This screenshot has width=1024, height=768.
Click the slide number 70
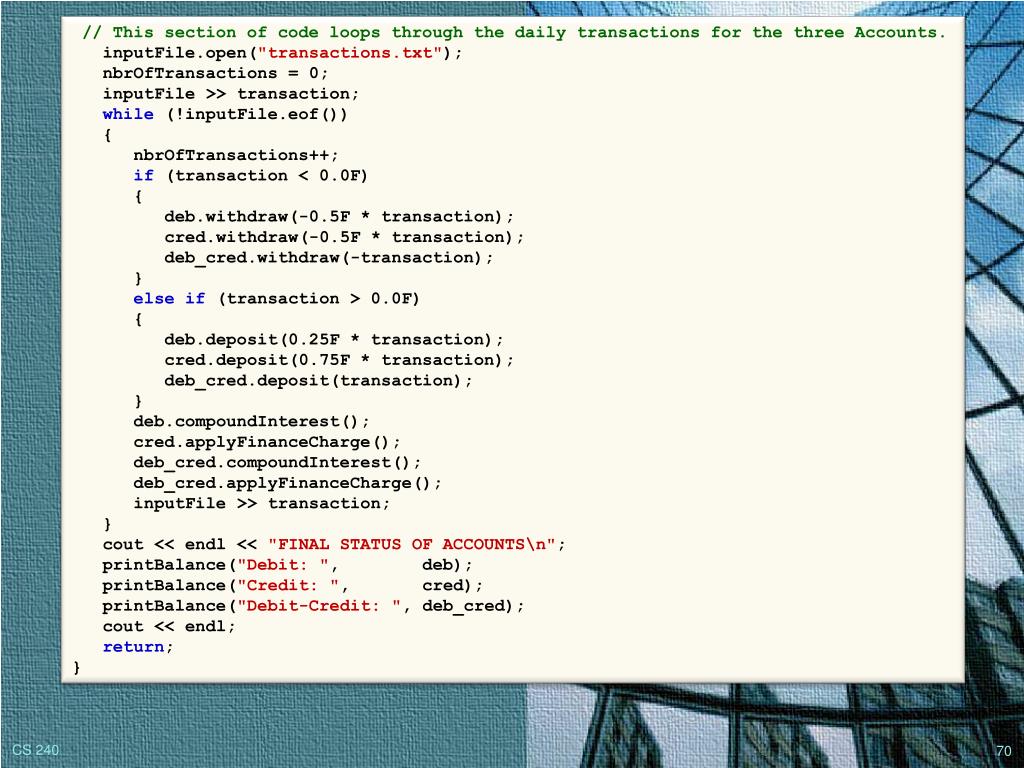1004,751
